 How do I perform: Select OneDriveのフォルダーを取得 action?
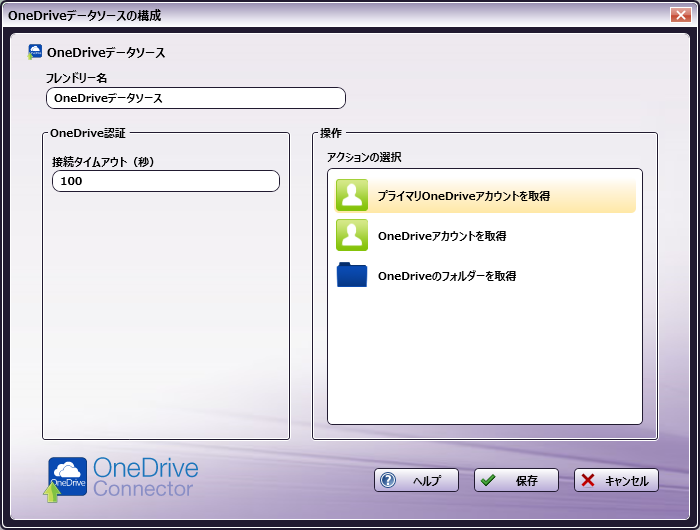[485, 275]
